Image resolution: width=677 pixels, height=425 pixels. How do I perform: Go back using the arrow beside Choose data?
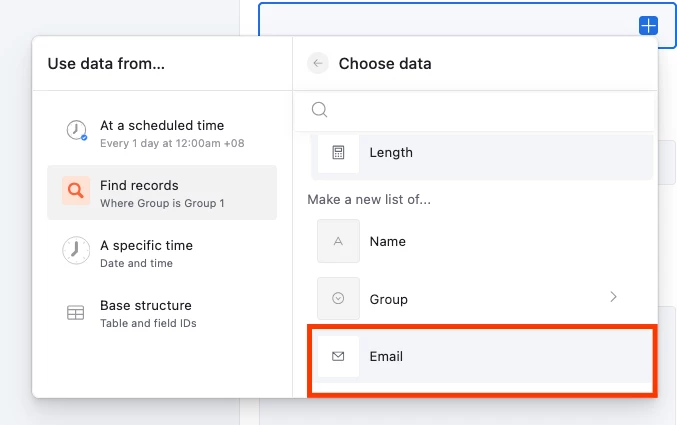pos(318,63)
